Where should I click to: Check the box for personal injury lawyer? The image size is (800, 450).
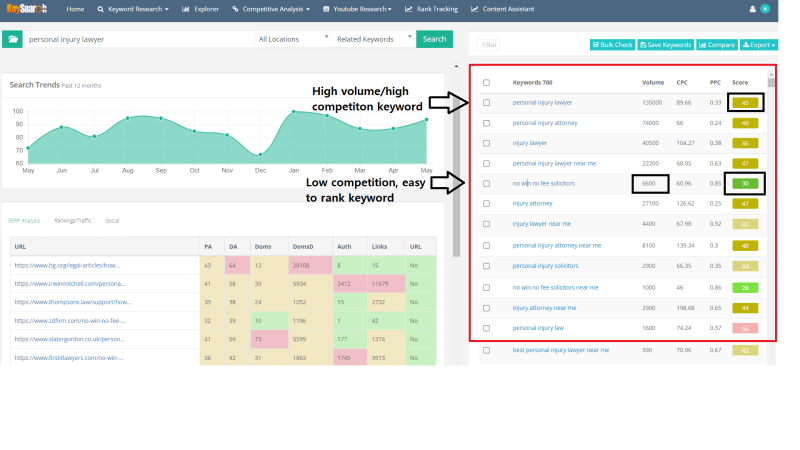click(486, 103)
